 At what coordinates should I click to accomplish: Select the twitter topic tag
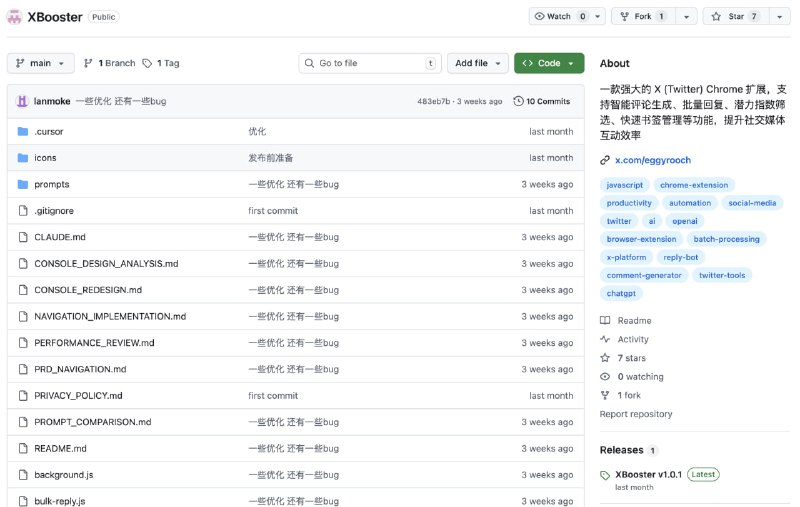point(619,221)
